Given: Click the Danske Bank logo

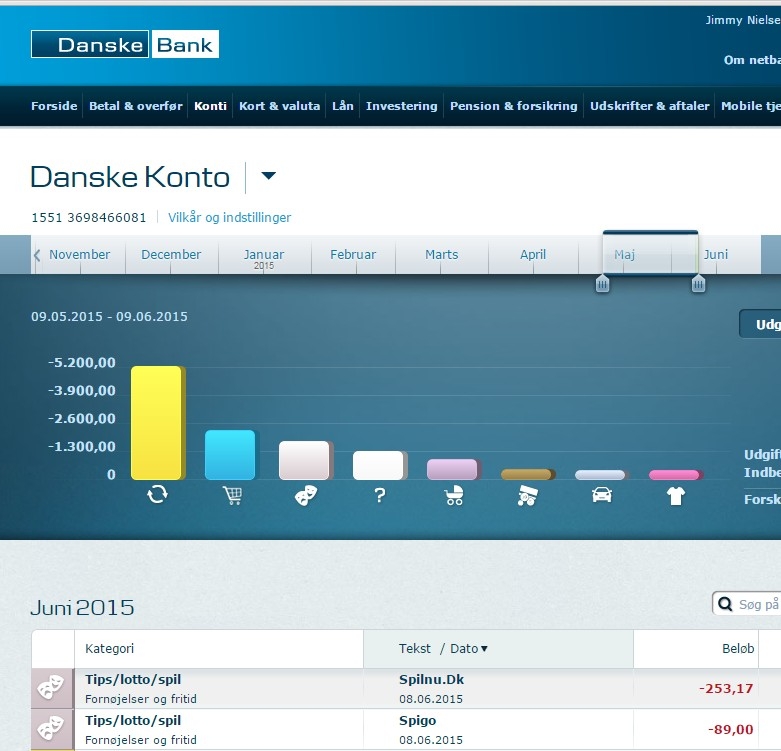Looking at the screenshot, I should coord(125,44).
